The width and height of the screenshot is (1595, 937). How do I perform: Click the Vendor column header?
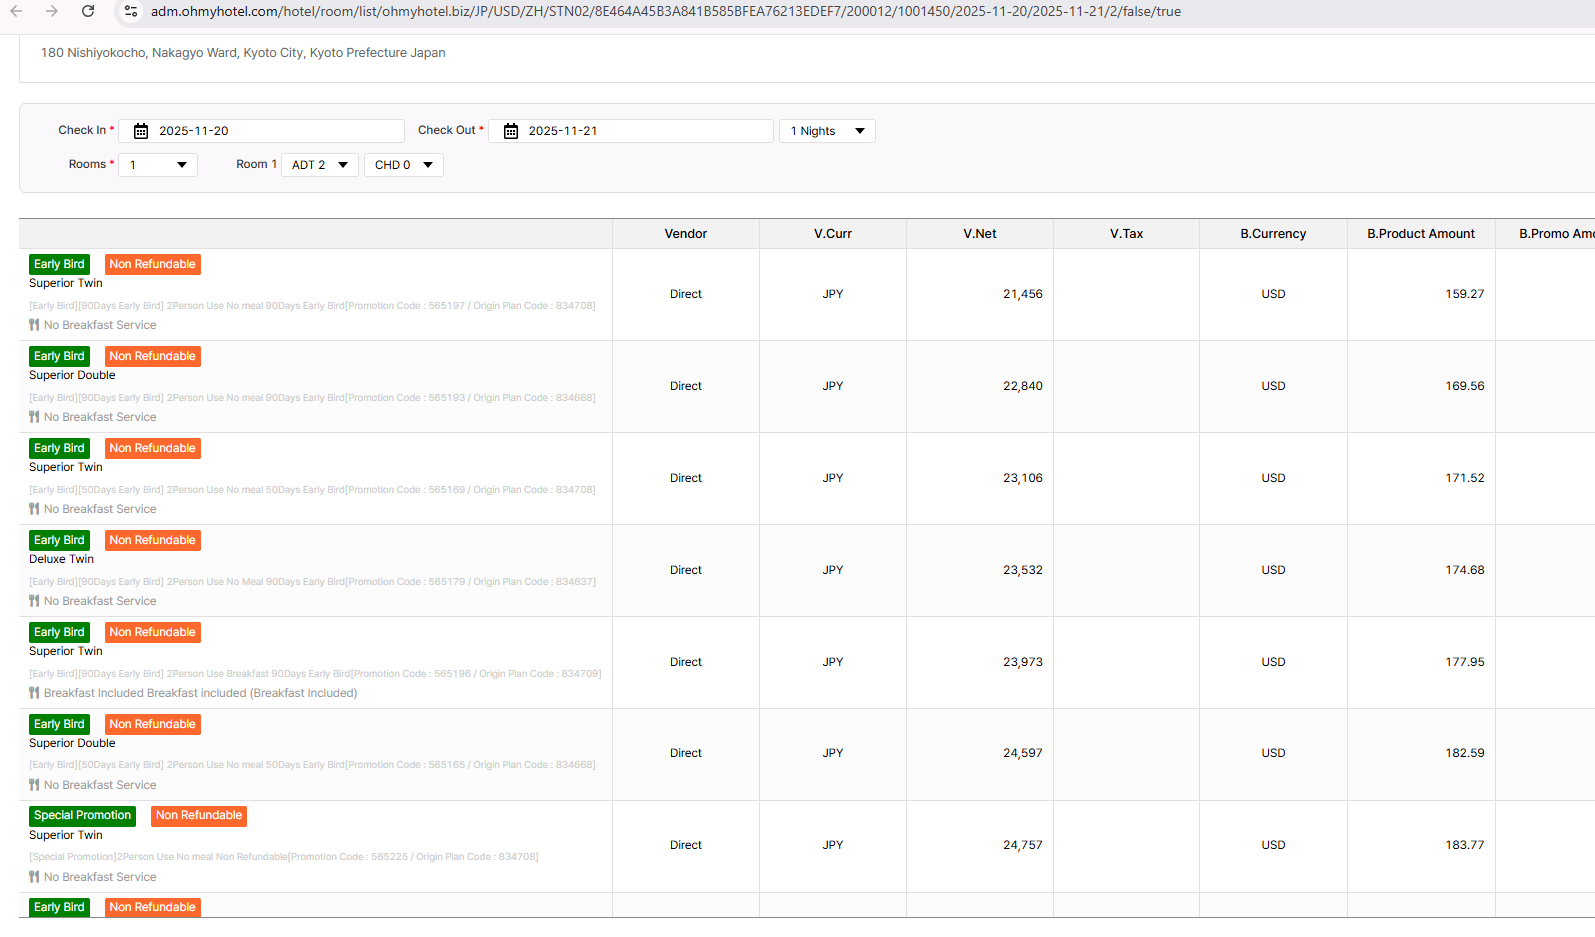pos(685,234)
